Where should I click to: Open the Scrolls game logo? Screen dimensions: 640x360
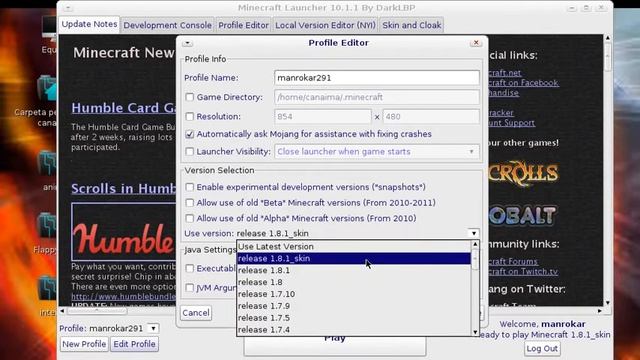(x=523, y=173)
